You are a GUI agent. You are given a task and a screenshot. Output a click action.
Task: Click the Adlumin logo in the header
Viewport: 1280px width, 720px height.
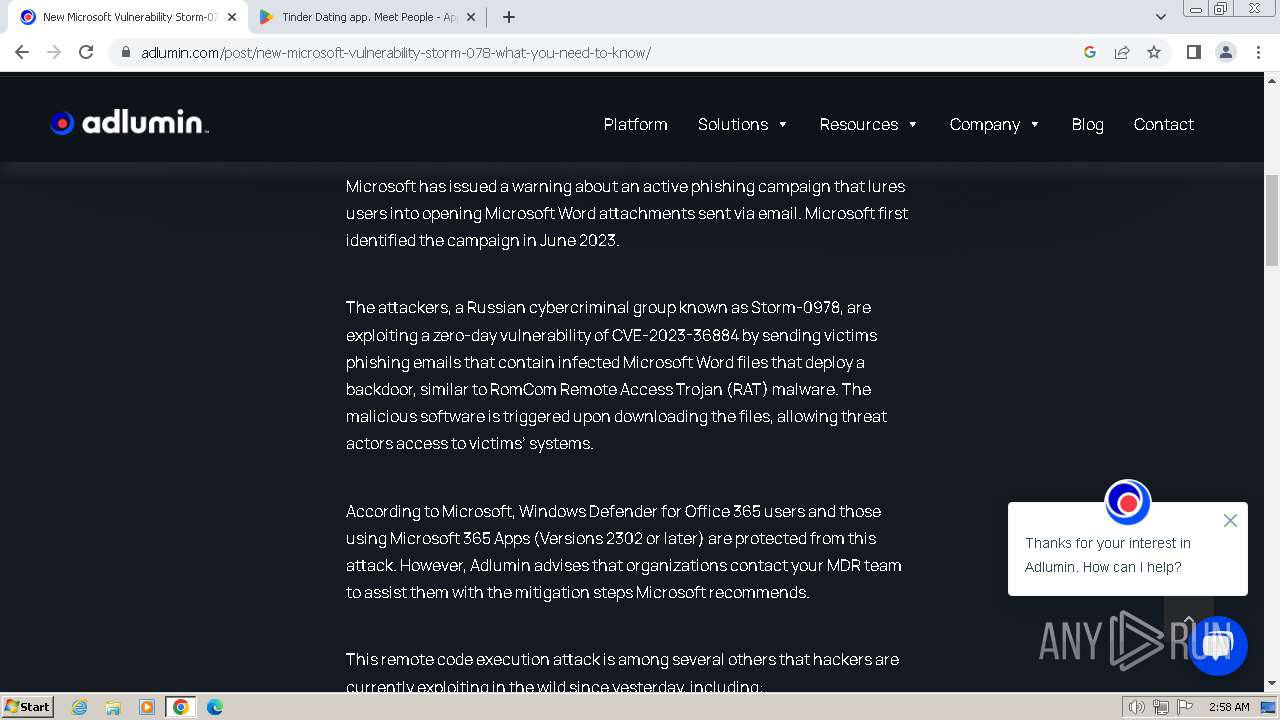click(129, 123)
